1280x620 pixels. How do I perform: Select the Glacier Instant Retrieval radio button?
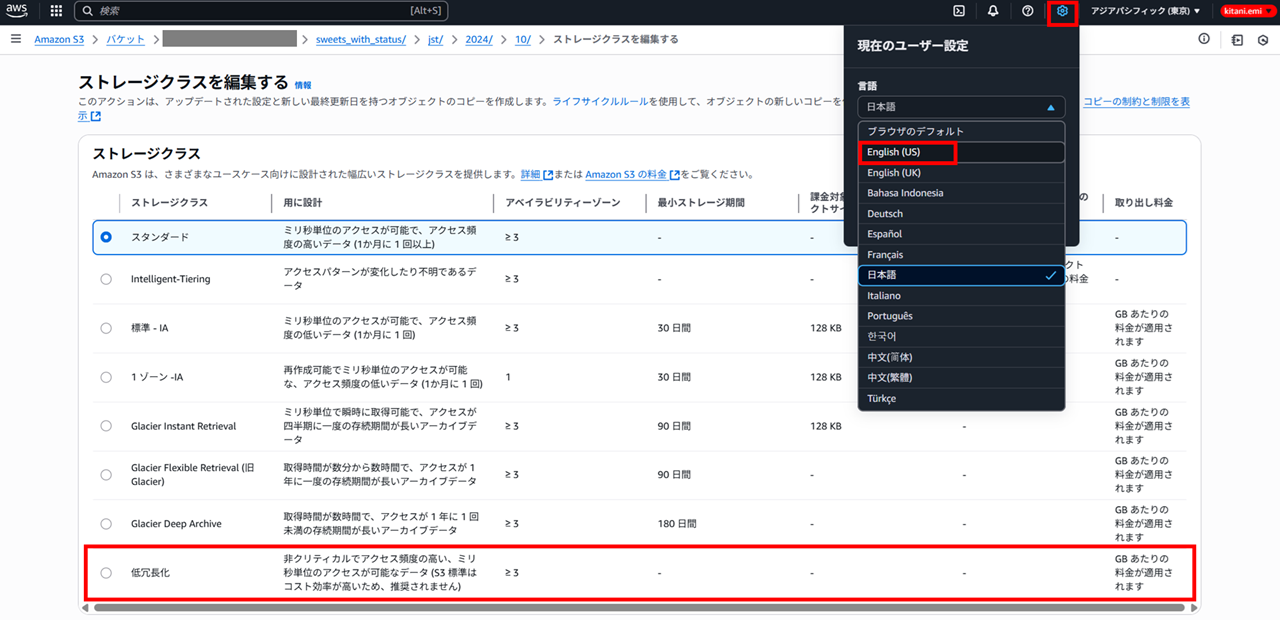(x=106, y=426)
